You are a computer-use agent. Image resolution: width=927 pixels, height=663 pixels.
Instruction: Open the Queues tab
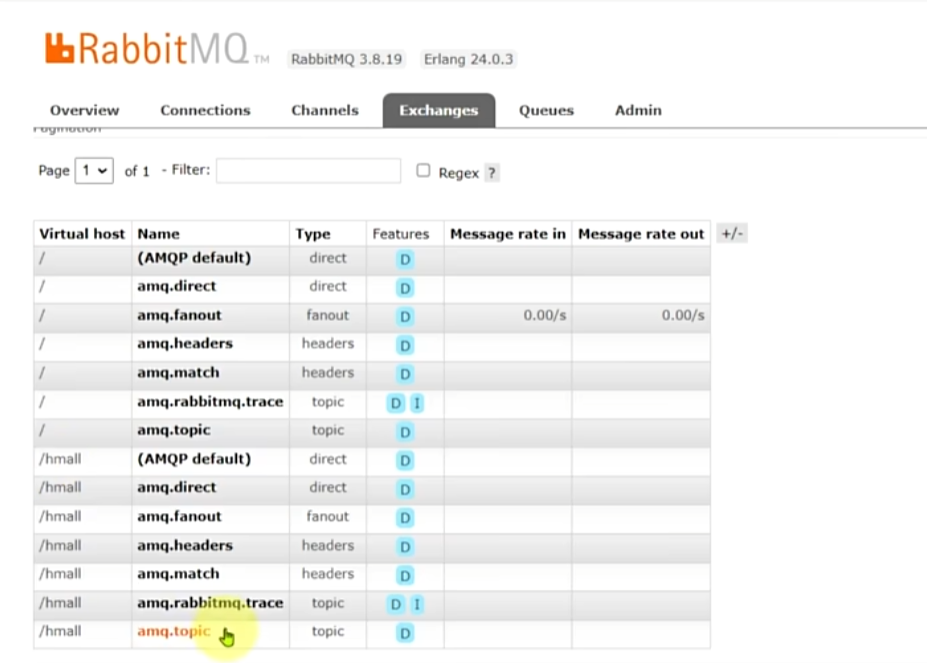pyautogui.click(x=546, y=111)
